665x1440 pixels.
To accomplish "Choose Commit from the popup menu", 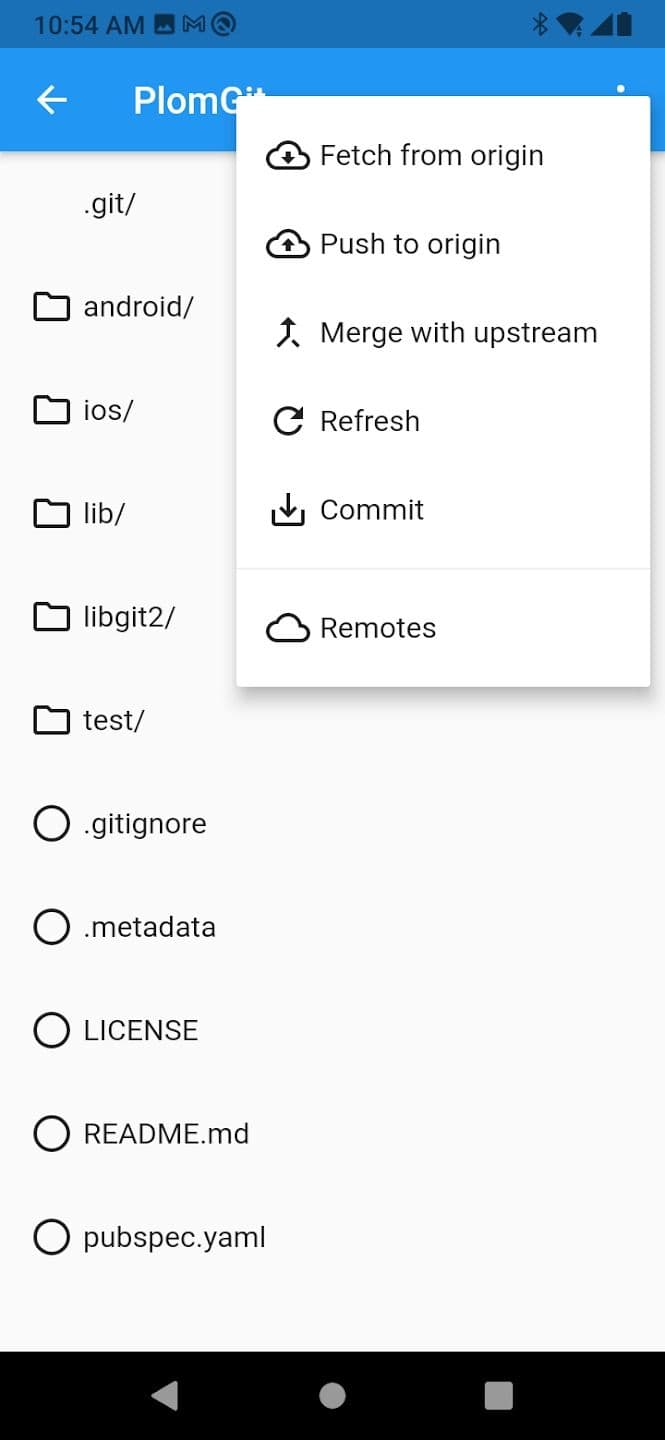I will (x=371, y=509).
